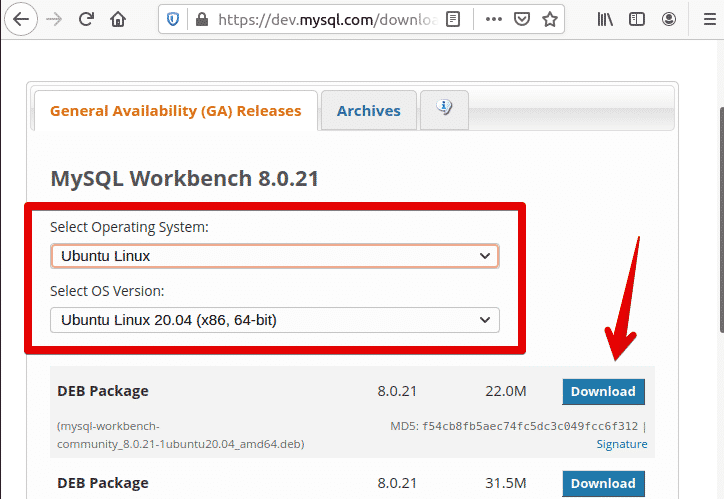This screenshot has width=724, height=499.
Task: Download the 31.5M DEB Package
Action: (x=603, y=483)
